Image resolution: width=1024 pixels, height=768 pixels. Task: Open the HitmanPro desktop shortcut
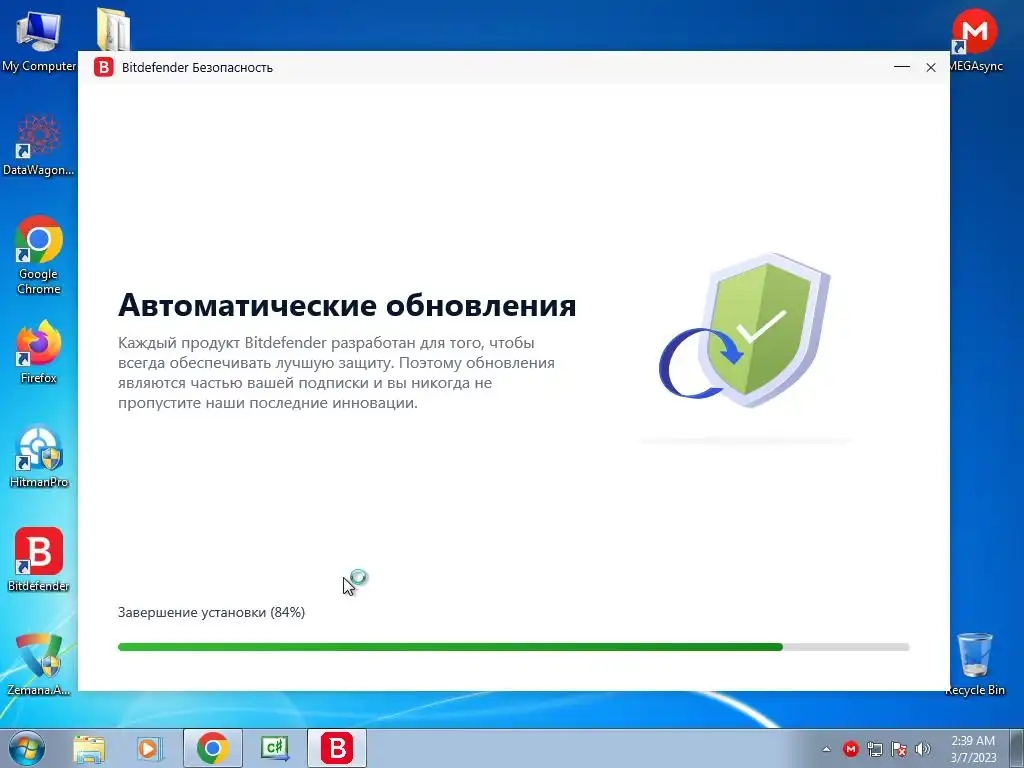tap(39, 457)
